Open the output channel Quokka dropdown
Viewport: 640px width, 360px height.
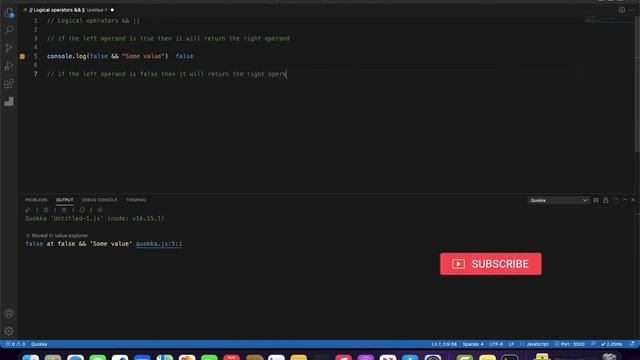tap(558, 200)
